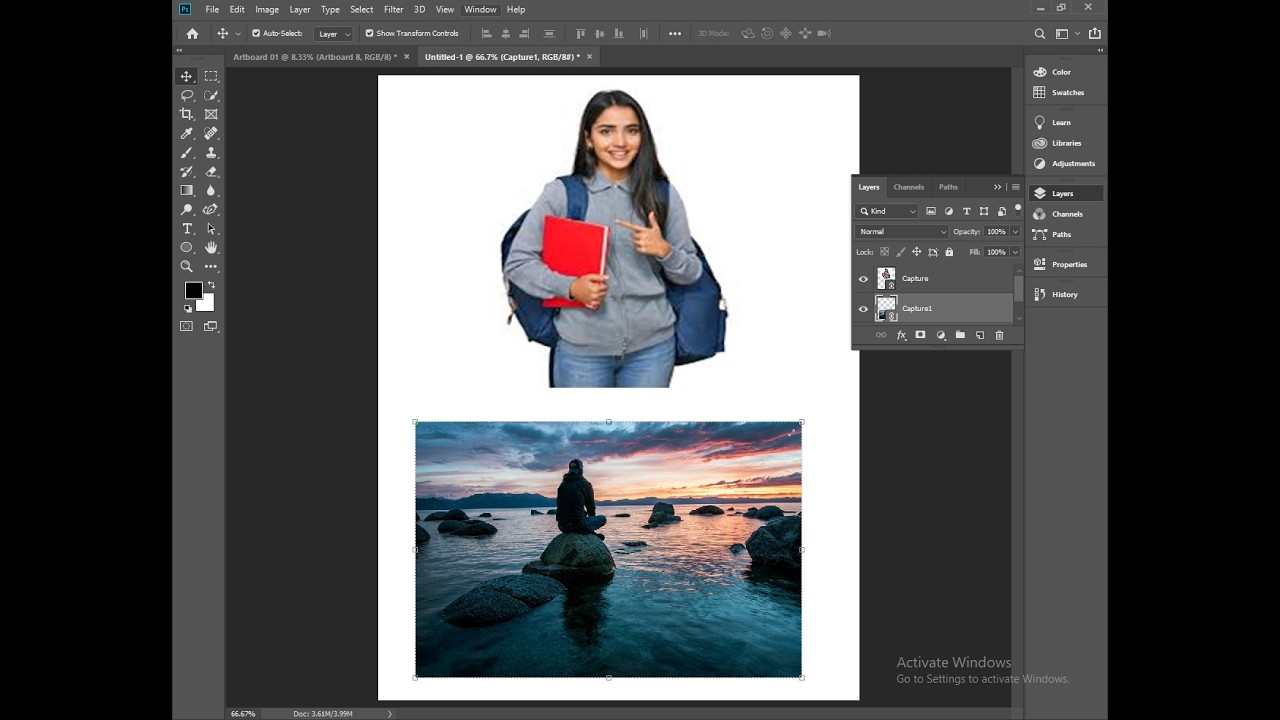Hide the Capture1 layer eye icon
1280x720 pixels.
point(864,309)
